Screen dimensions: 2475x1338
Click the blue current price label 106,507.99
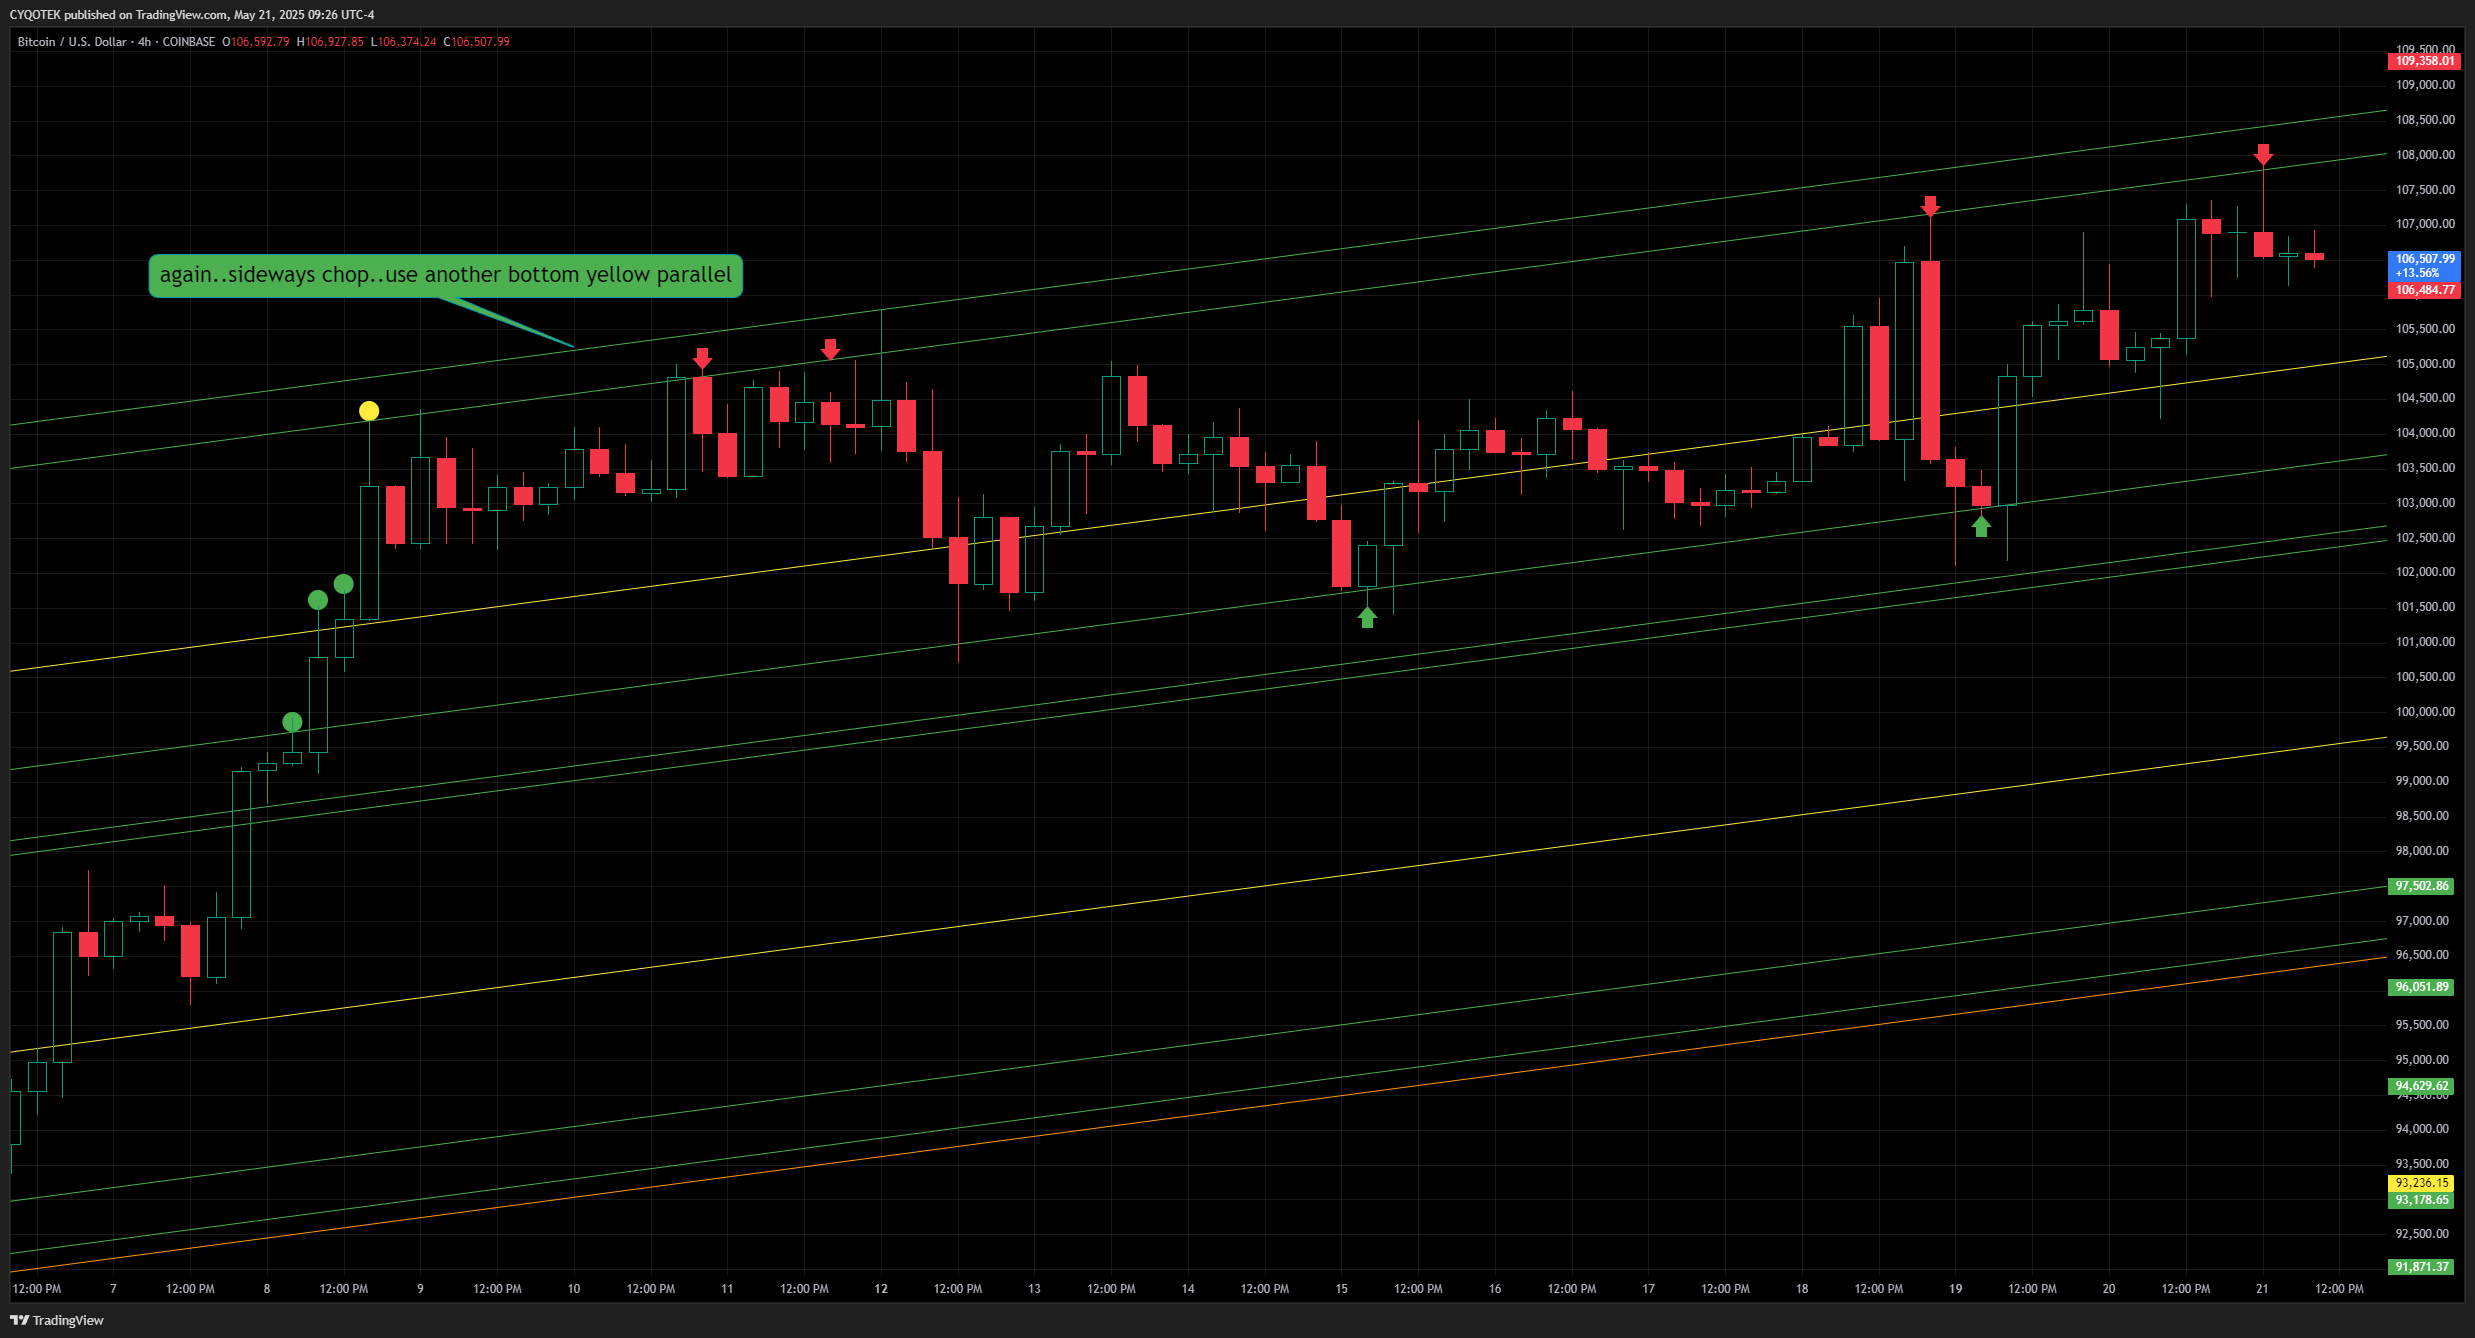point(2424,259)
